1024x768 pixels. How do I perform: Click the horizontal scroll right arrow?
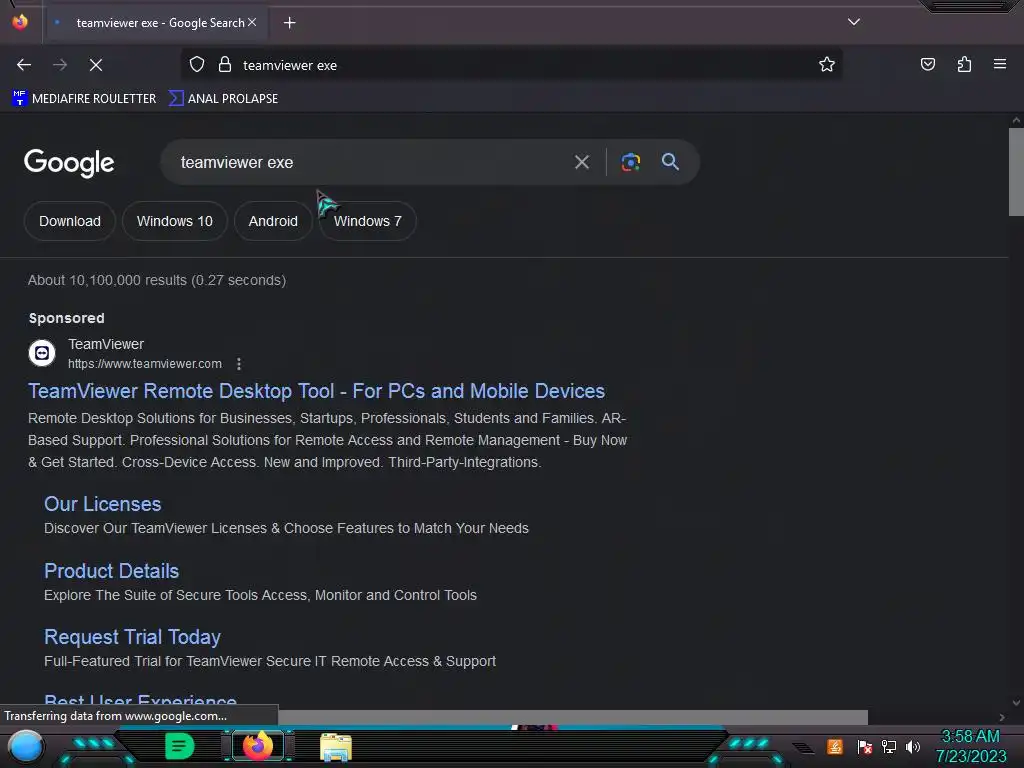tap(1002, 717)
